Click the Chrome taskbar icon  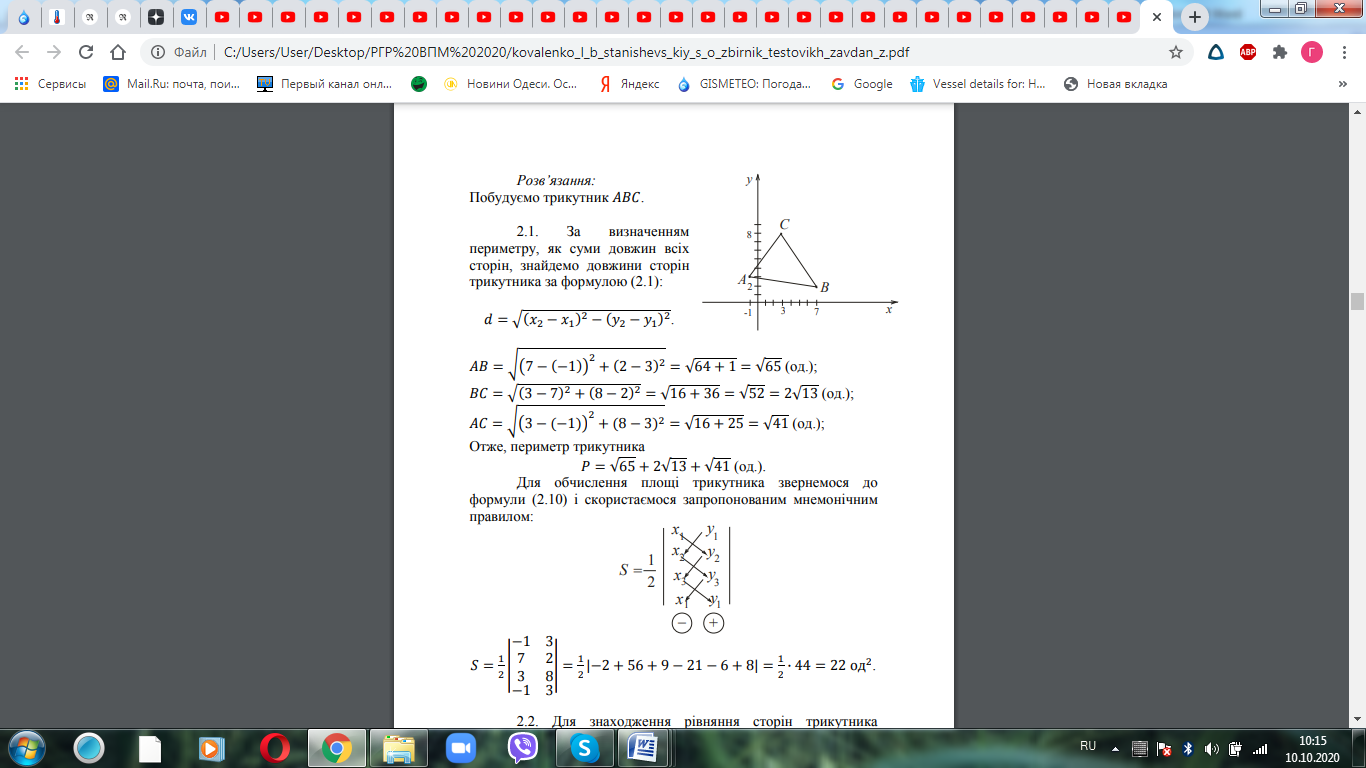[x=336, y=746]
